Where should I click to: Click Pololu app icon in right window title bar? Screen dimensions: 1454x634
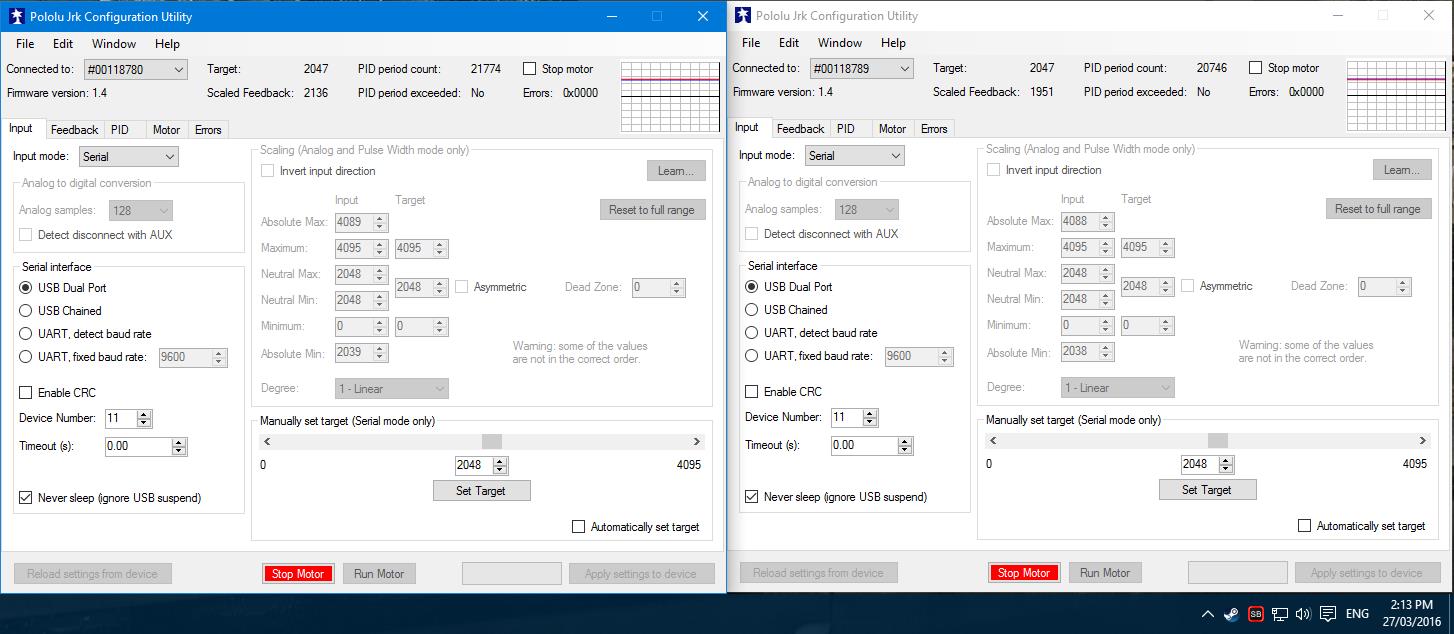(742, 15)
